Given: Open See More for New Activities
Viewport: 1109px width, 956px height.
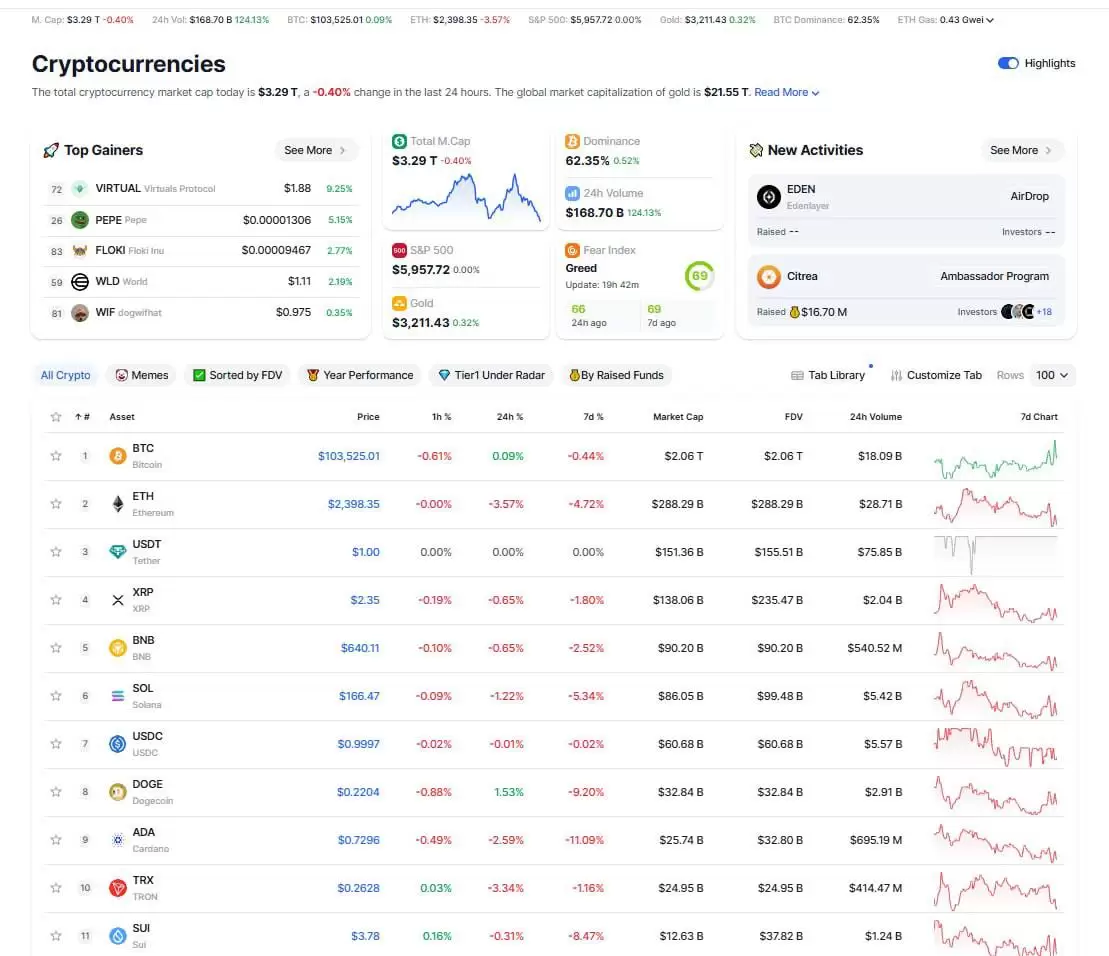Looking at the screenshot, I should (x=1021, y=151).
